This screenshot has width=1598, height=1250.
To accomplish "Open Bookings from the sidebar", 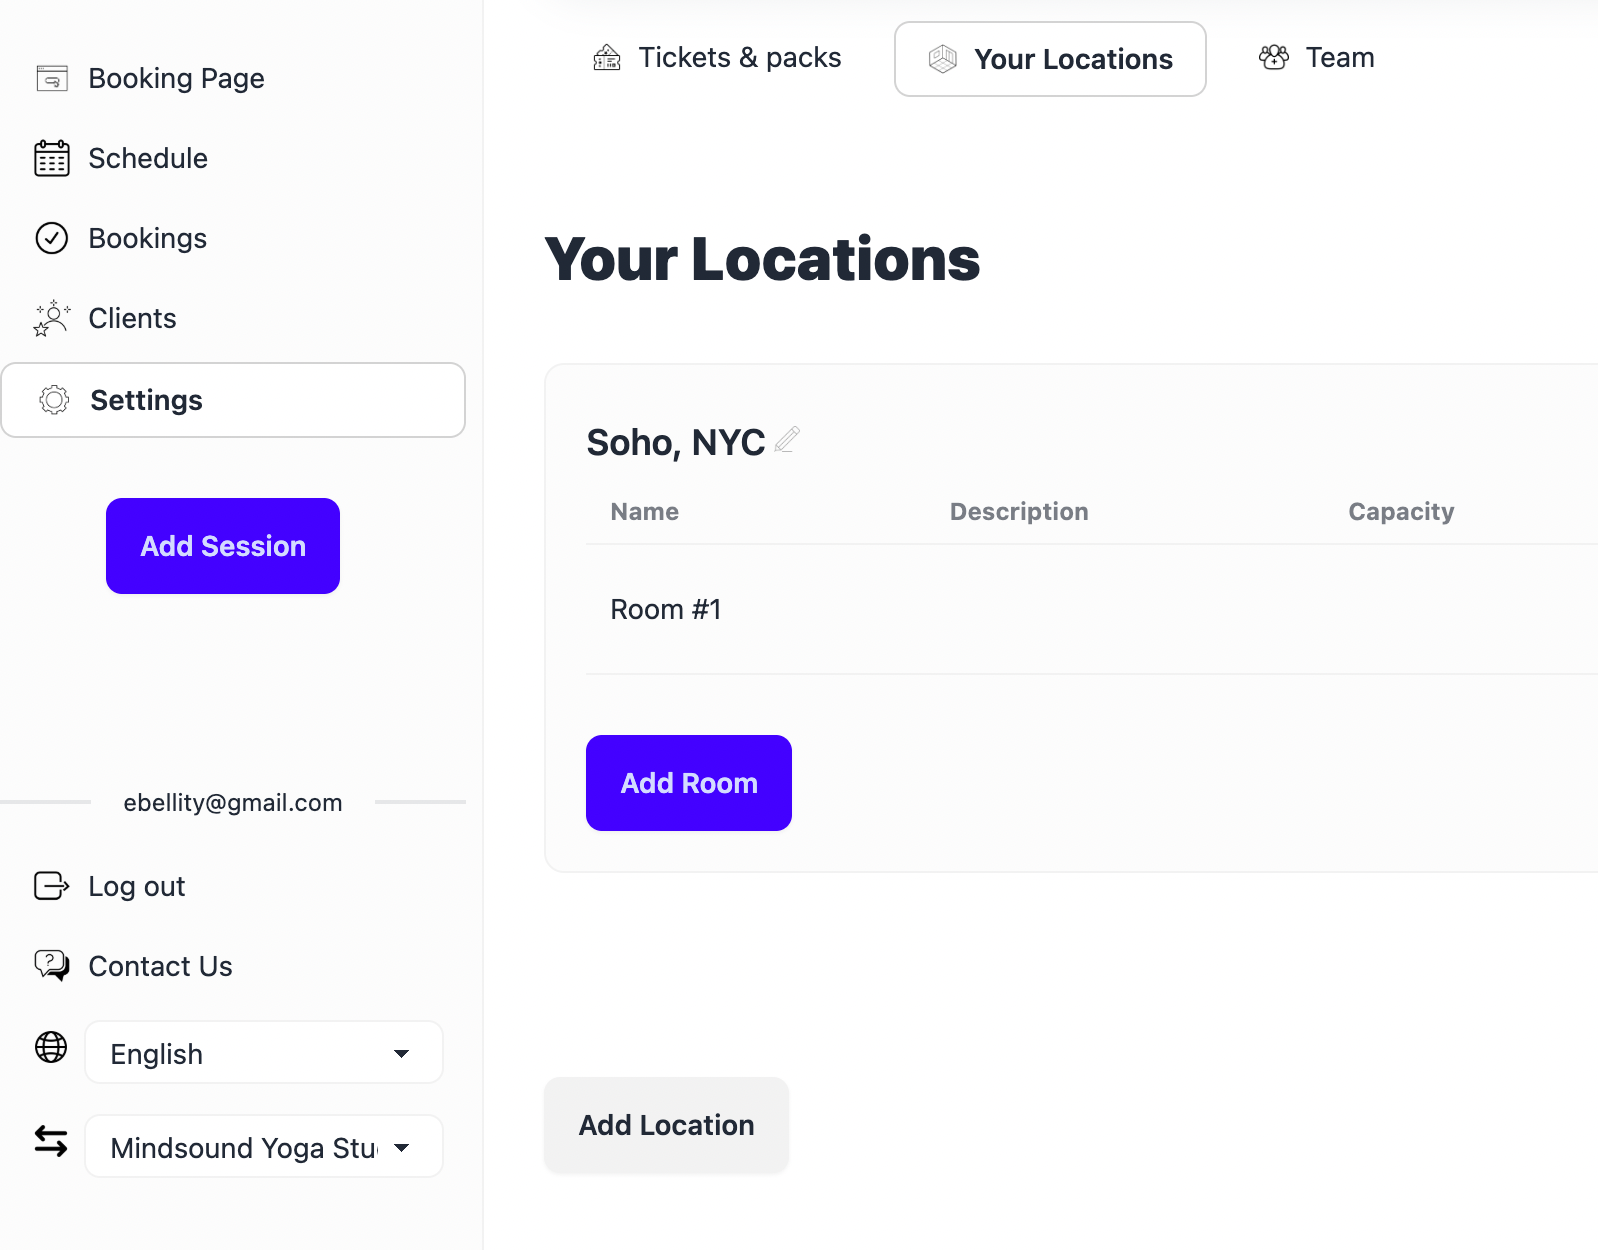I will 147,238.
